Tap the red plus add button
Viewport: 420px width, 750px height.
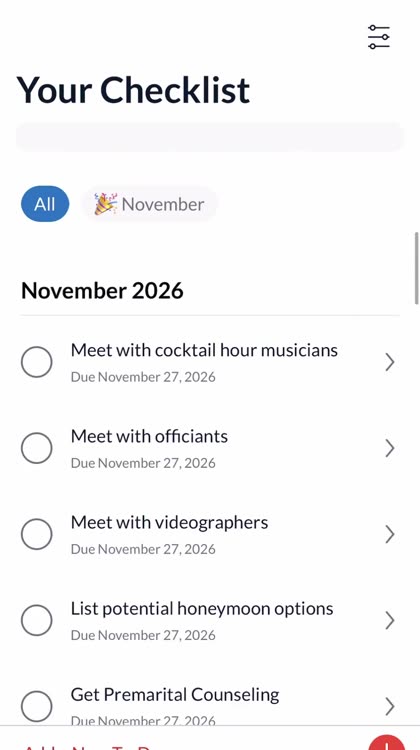point(387,742)
